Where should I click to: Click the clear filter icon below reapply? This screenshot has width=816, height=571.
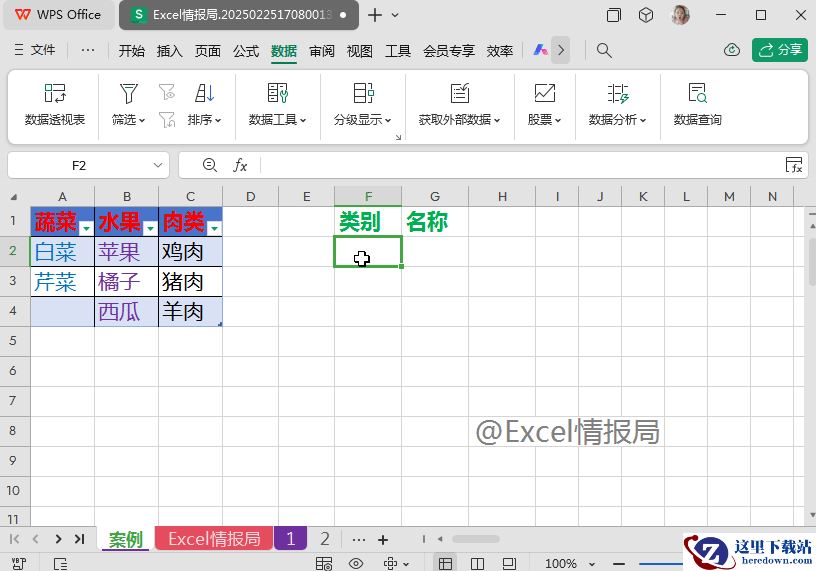coord(167,120)
